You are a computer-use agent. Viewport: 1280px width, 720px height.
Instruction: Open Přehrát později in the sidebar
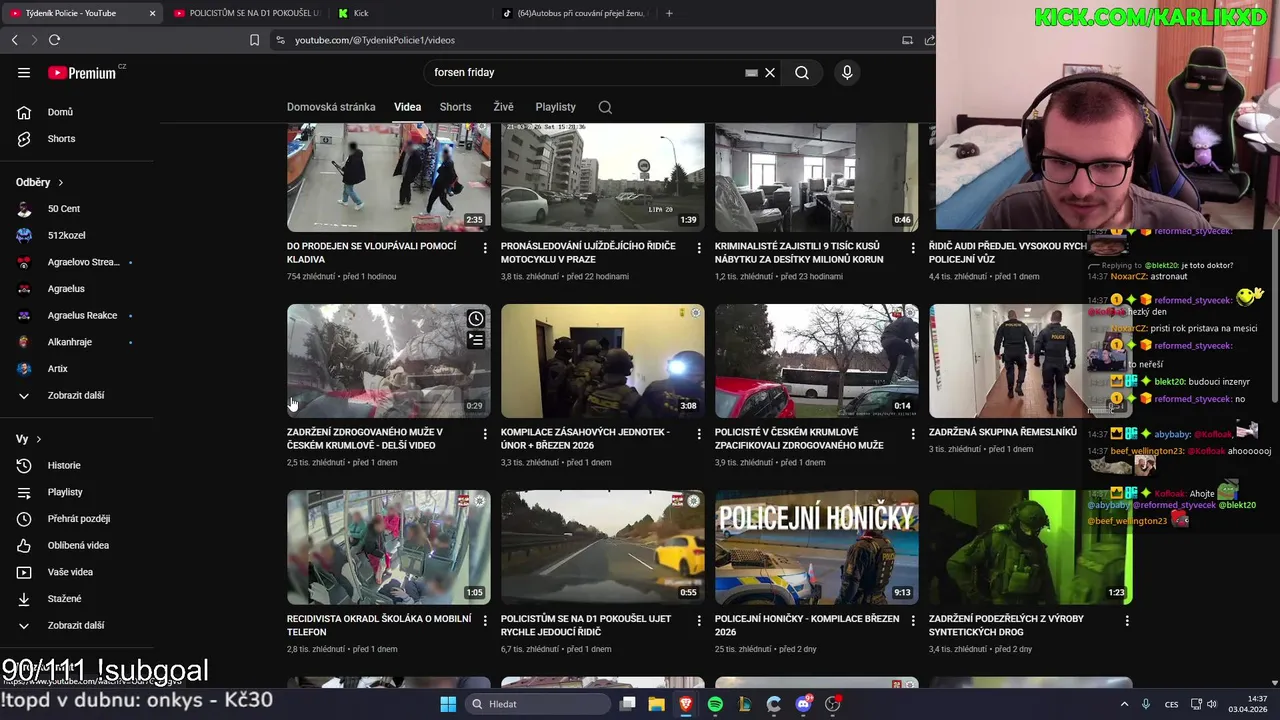tap(80, 519)
